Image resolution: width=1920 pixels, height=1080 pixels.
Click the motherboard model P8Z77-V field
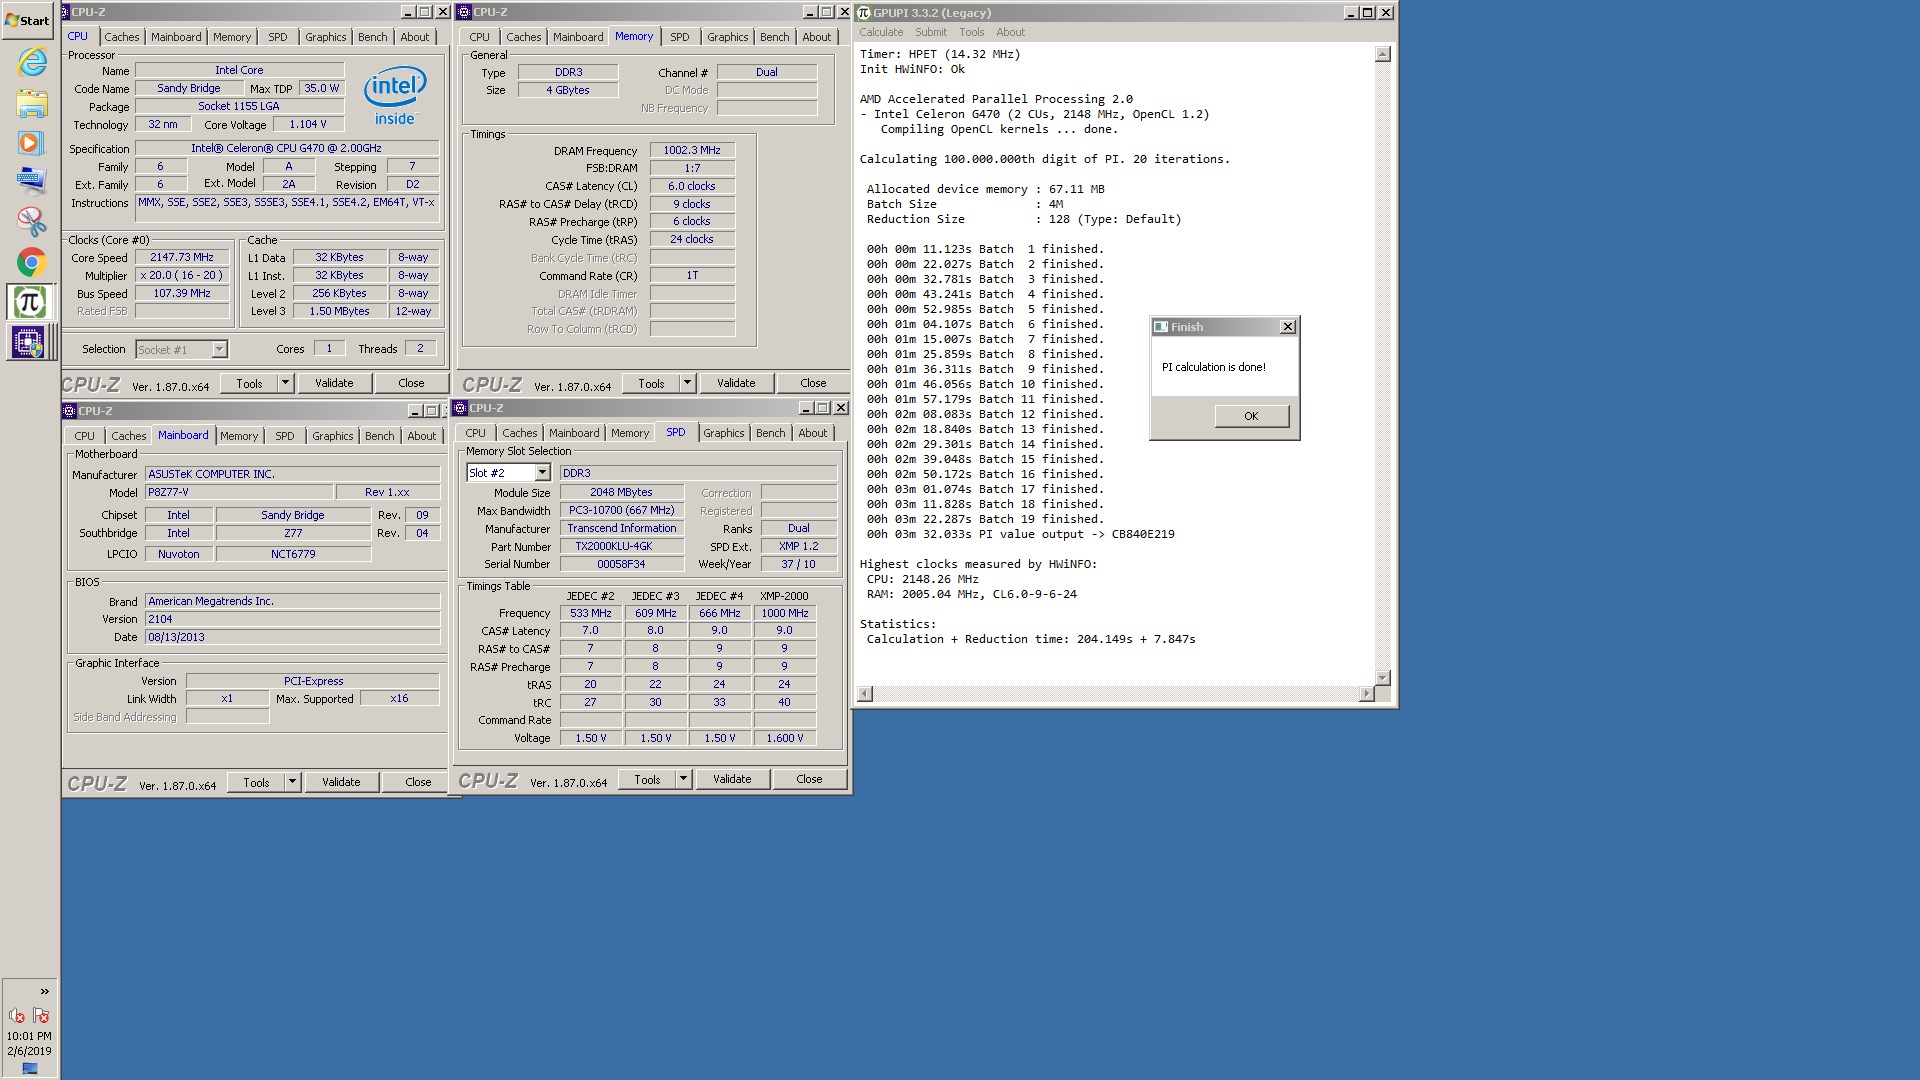click(239, 492)
